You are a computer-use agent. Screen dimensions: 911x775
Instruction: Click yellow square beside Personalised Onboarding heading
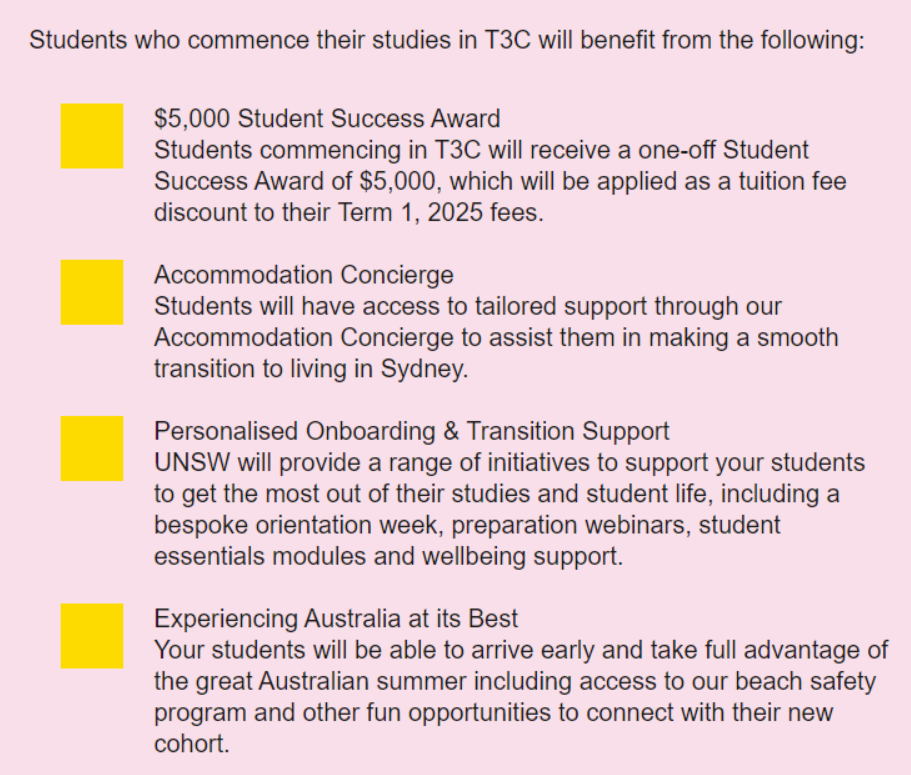pos(92,449)
